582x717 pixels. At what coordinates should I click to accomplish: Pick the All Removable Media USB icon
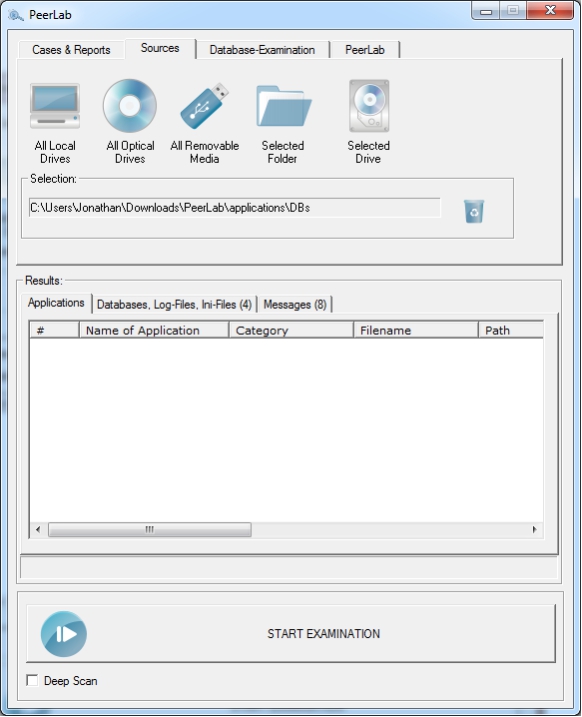click(x=204, y=106)
